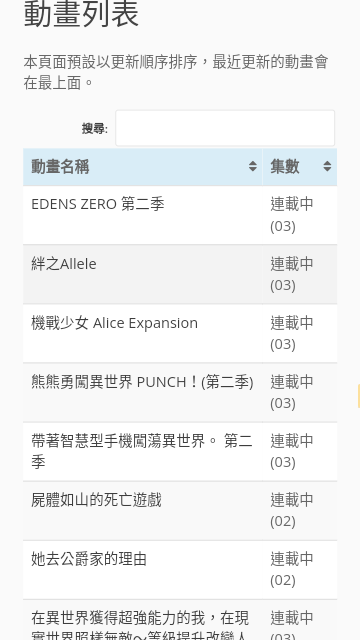This screenshot has width=360, height=640.
Task: Click the yellow scroll marker at right edge
Action: click(358, 396)
